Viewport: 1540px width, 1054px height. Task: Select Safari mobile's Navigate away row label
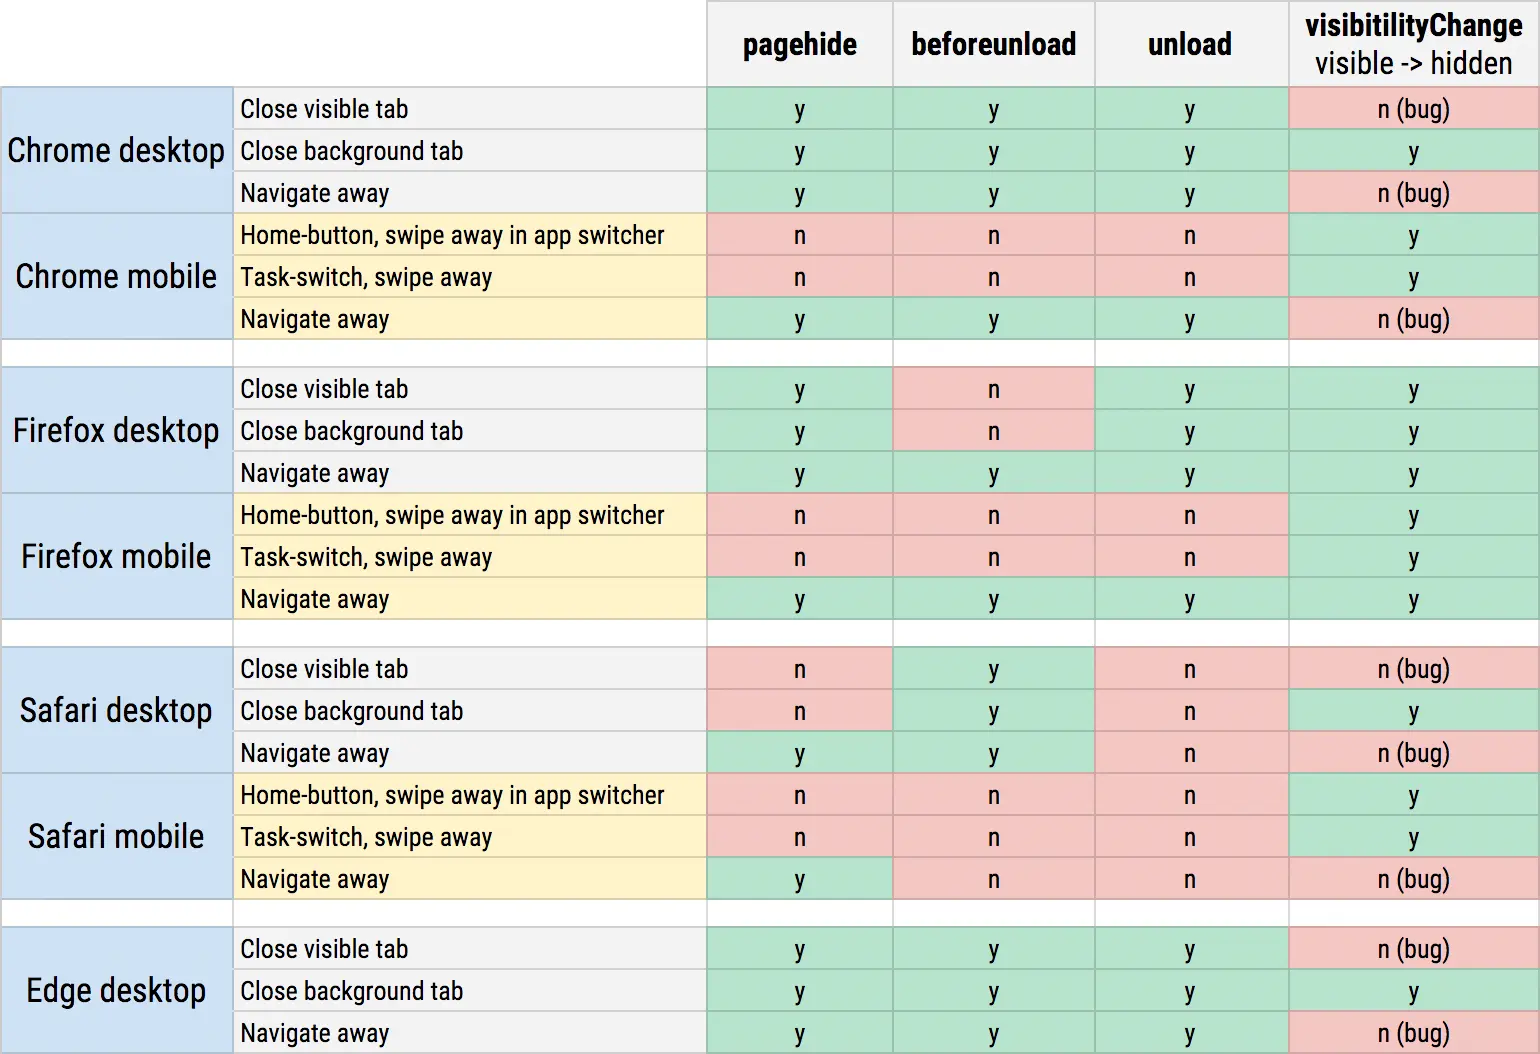tap(314, 879)
